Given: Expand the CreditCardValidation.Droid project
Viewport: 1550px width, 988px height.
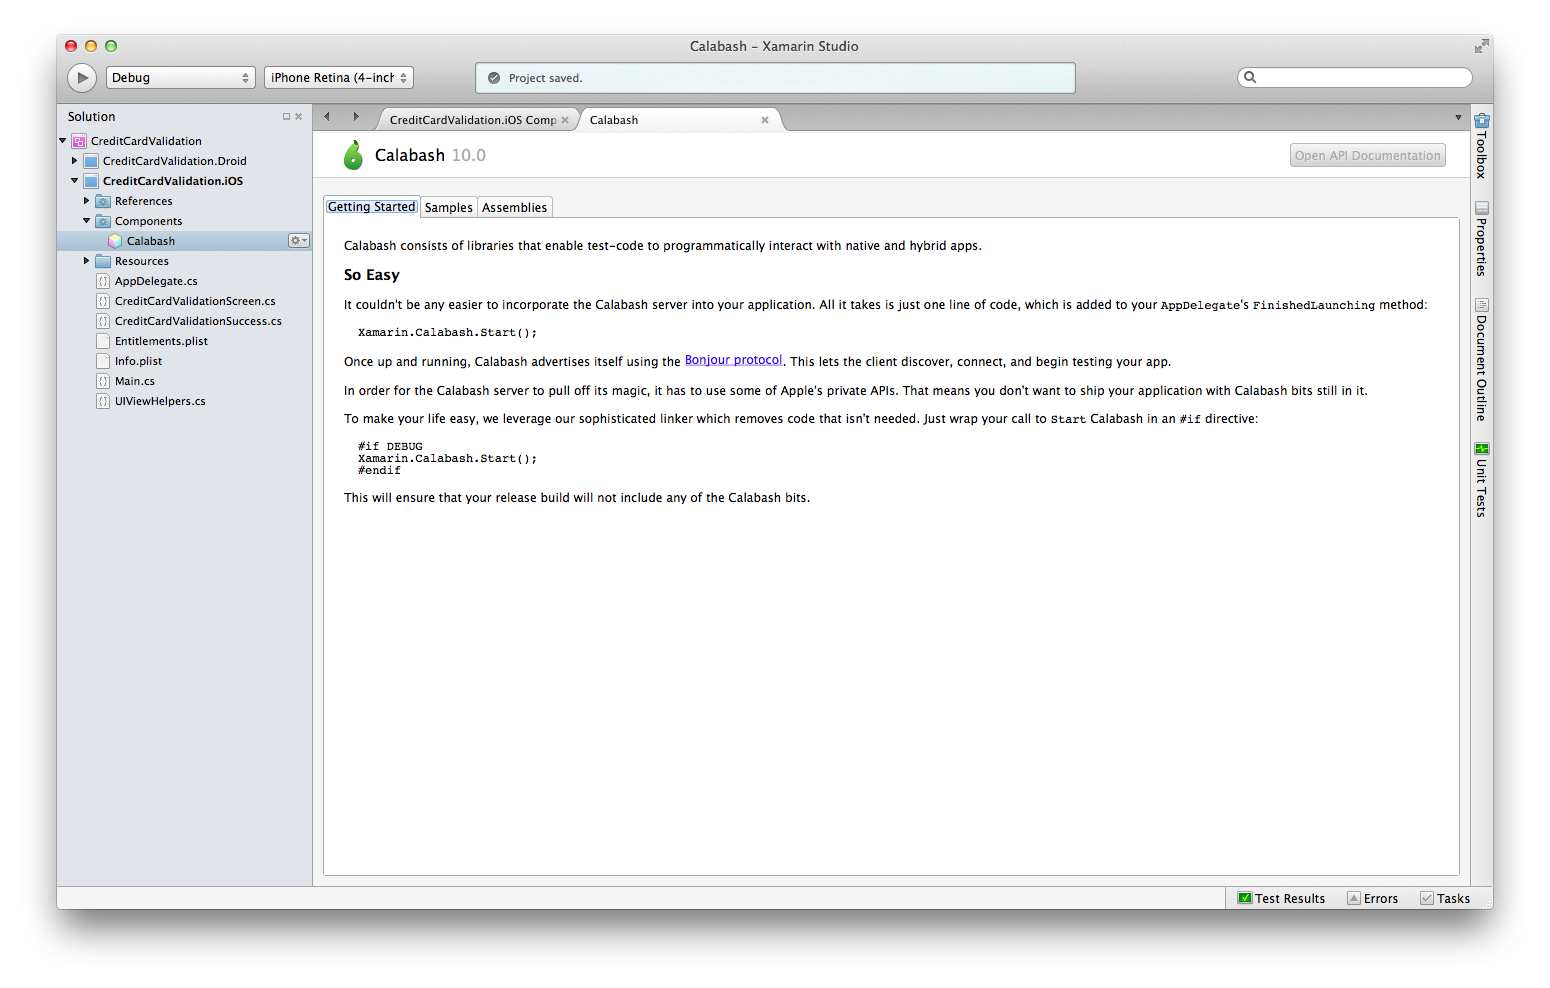Looking at the screenshot, I should 74,161.
